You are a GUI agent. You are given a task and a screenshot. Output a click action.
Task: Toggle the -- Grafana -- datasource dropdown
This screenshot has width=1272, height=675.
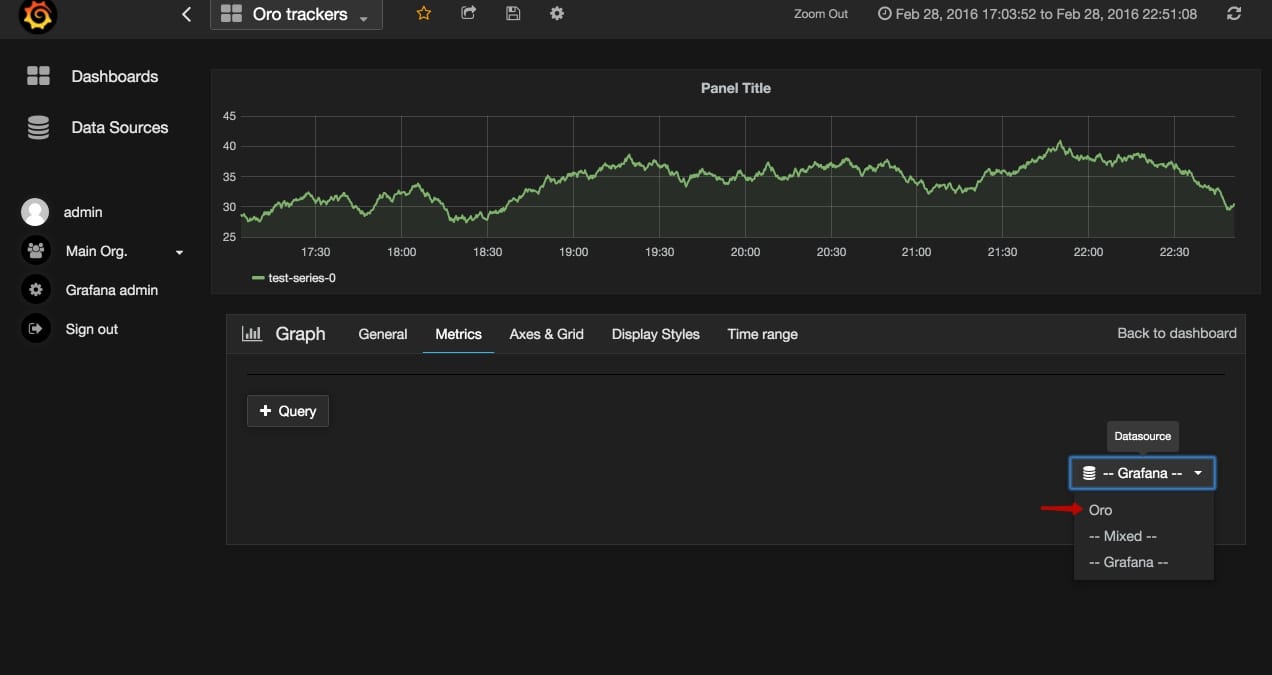click(1143, 473)
